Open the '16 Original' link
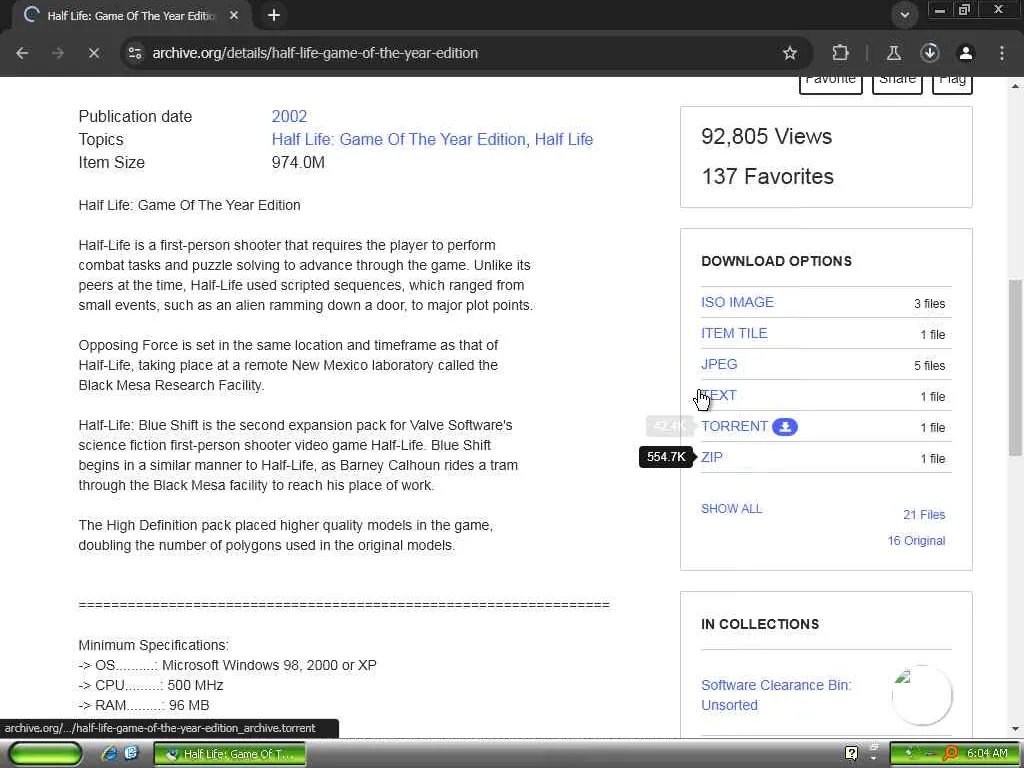Screen dimensions: 1024x768 (916, 541)
